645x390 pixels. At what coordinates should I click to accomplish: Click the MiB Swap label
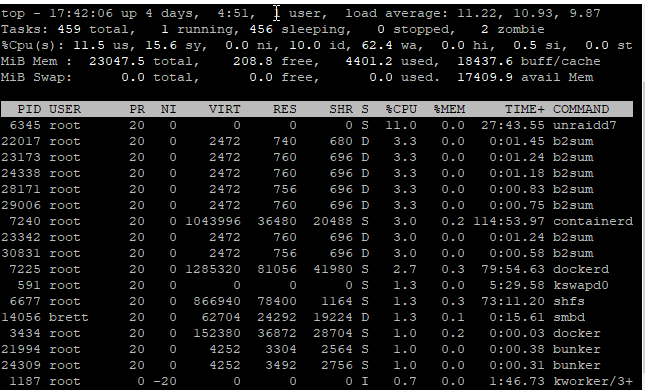pyautogui.click(x=36, y=77)
